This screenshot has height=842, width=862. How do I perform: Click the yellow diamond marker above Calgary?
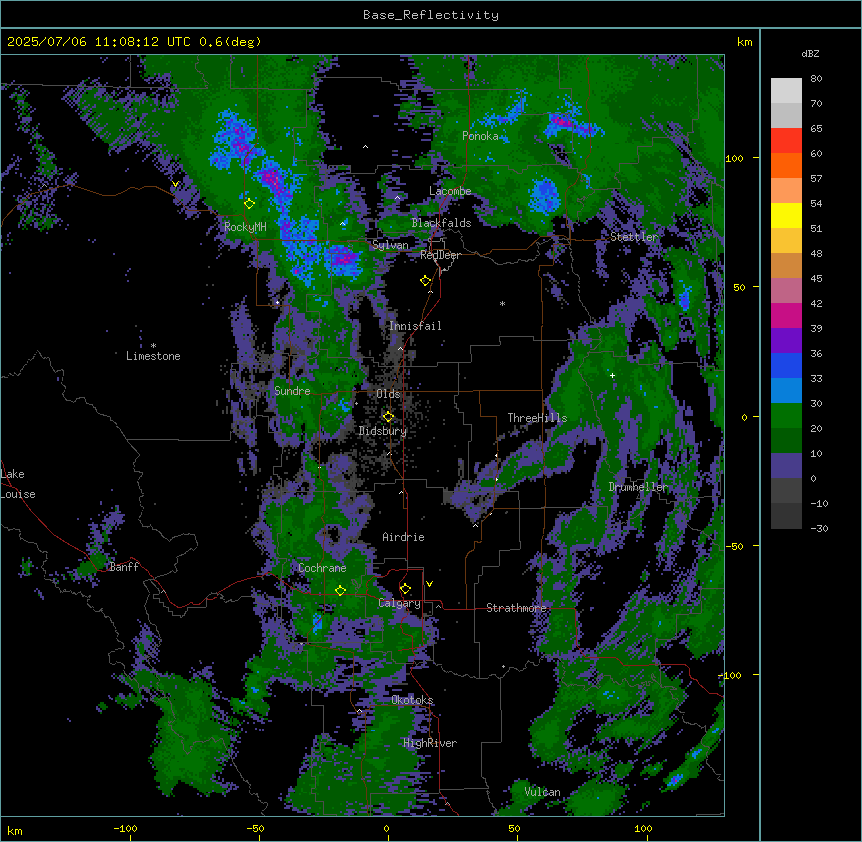coord(405,589)
